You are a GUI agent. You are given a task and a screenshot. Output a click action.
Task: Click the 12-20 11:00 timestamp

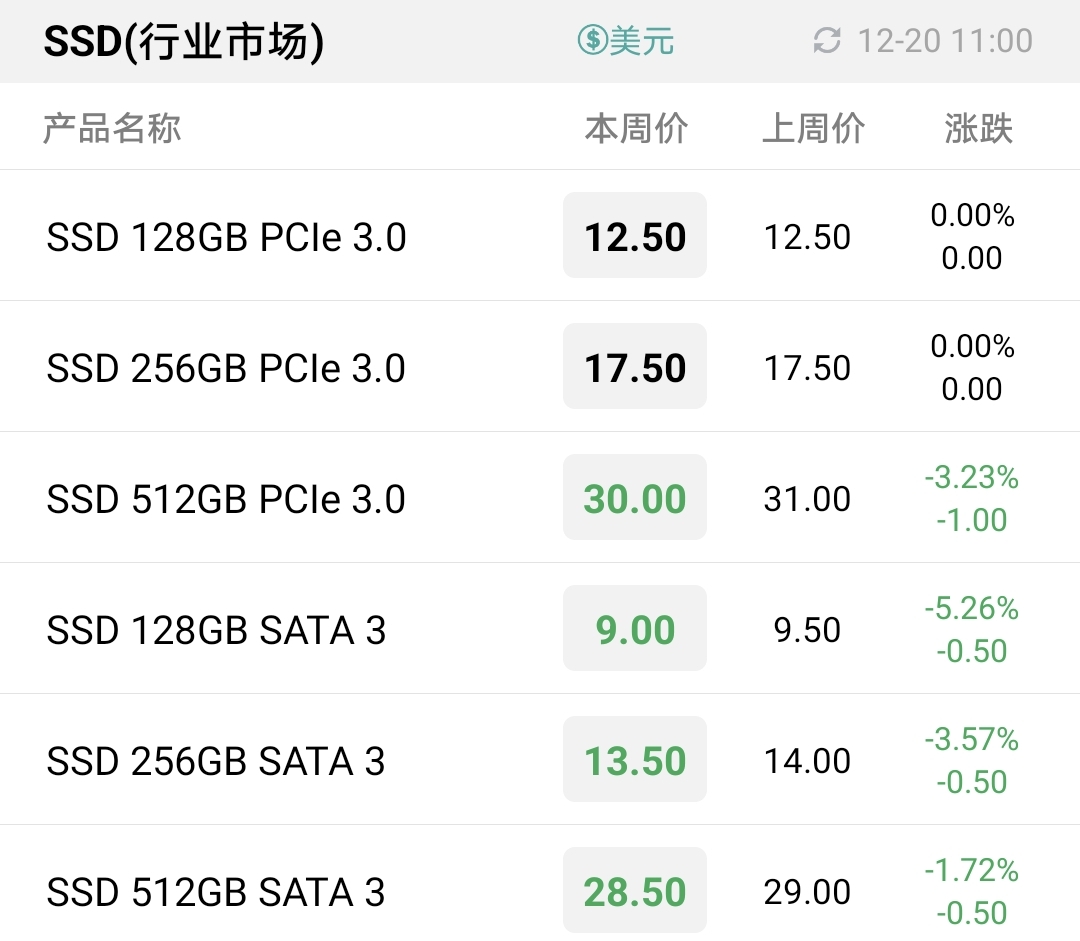tap(945, 41)
